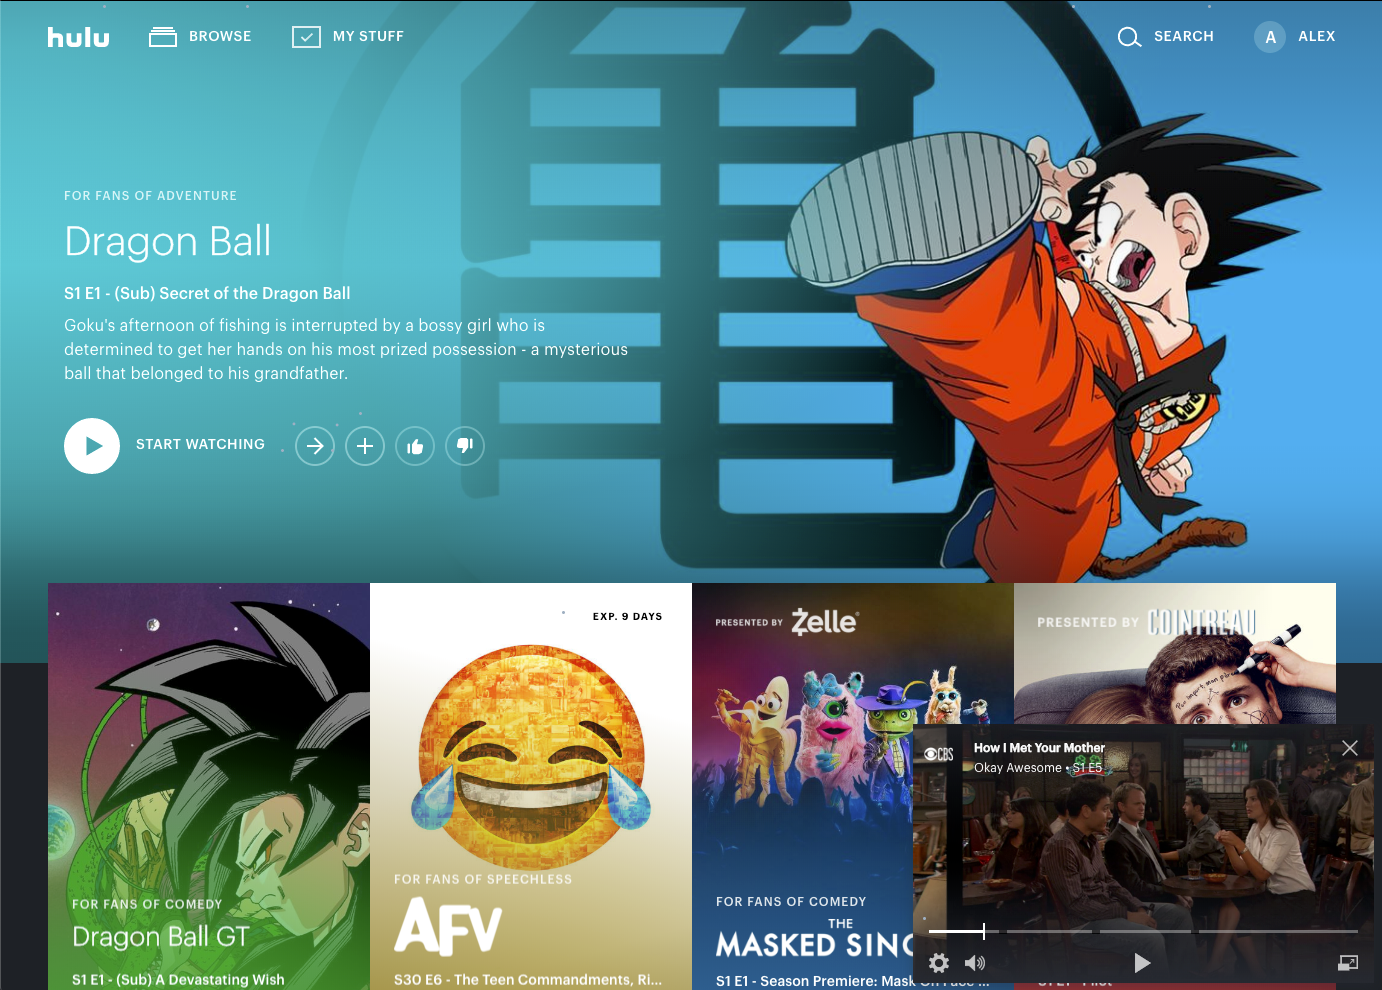The image size is (1382, 990).
Task: Click AFV S30 E6 episode text
Action: (x=528, y=980)
